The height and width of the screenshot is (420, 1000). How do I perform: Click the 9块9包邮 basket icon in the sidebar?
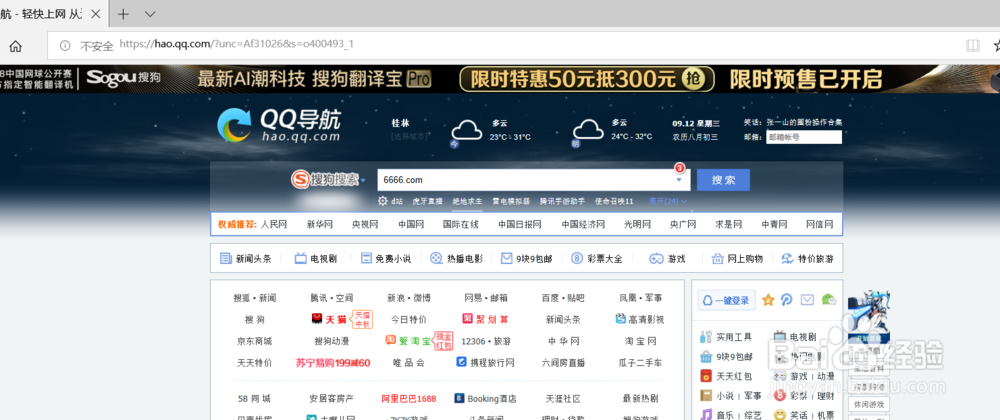tap(706, 356)
